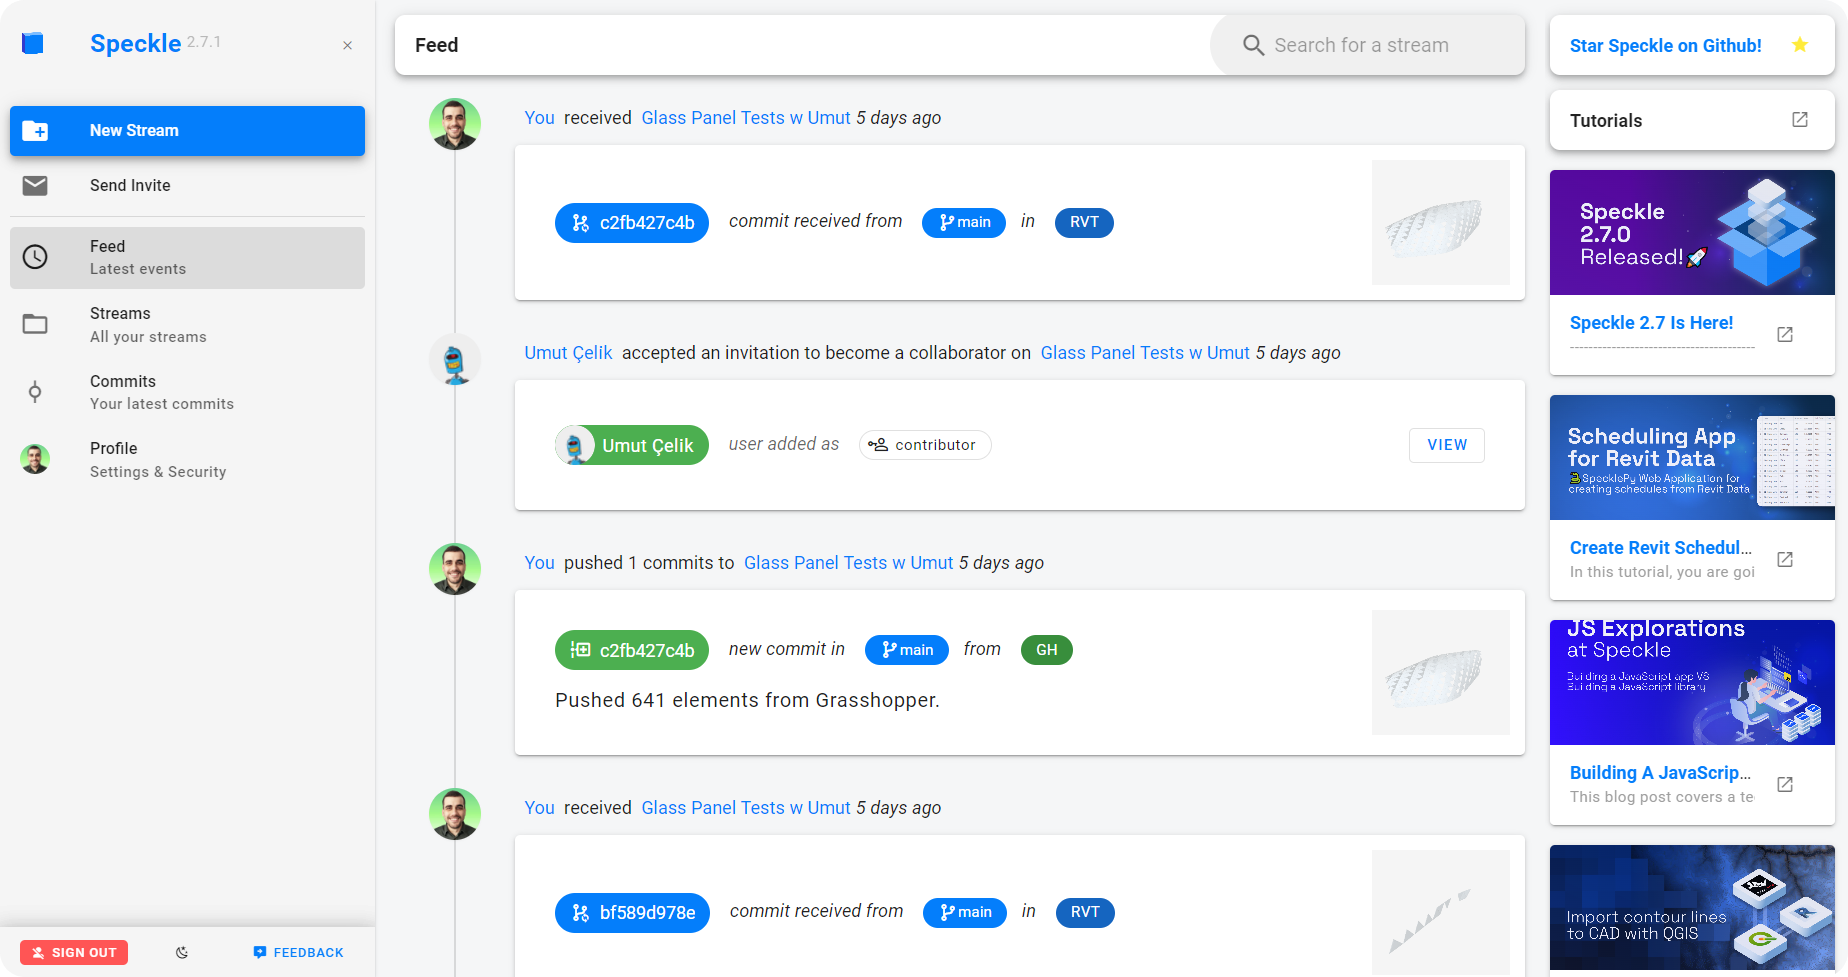Screen dimensions: 1848x977
Task: Open commit c2fb427c4b received chip
Action: click(x=632, y=223)
